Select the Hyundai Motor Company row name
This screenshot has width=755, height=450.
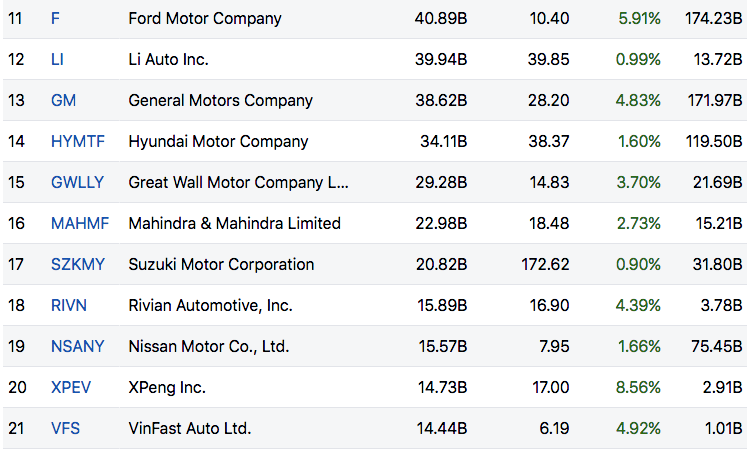(218, 142)
